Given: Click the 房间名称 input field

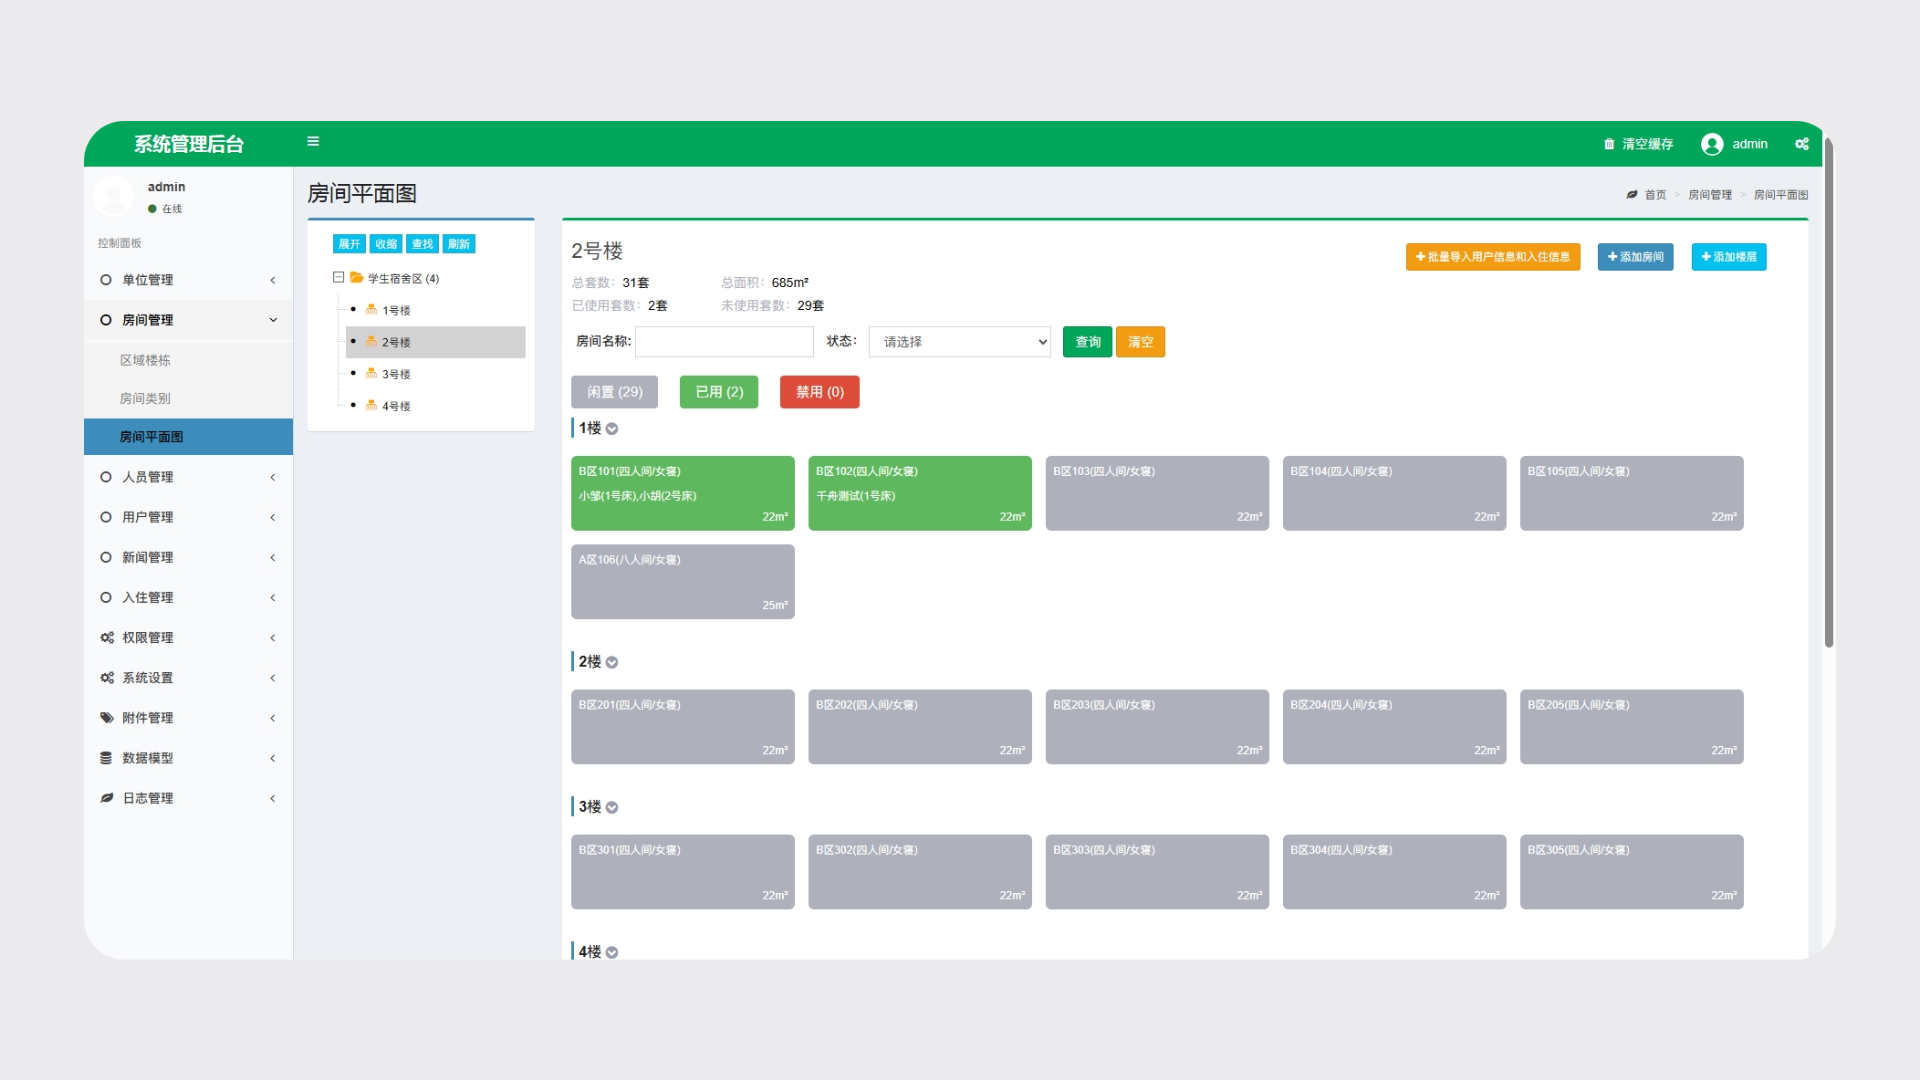Looking at the screenshot, I should click(x=724, y=342).
